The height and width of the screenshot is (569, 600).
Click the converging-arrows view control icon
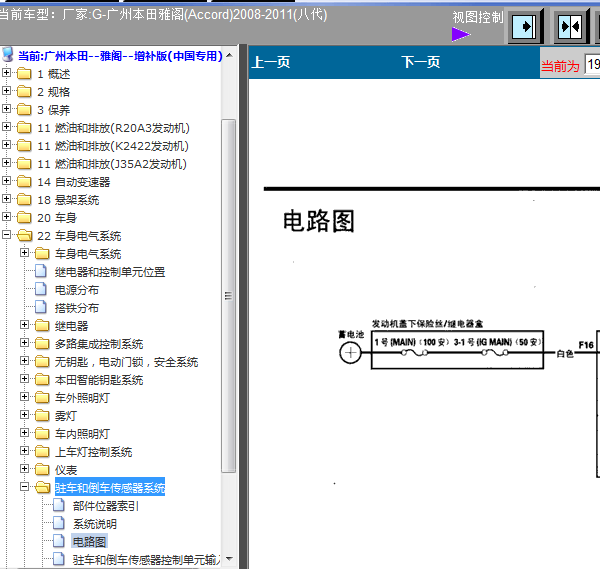(x=571, y=26)
